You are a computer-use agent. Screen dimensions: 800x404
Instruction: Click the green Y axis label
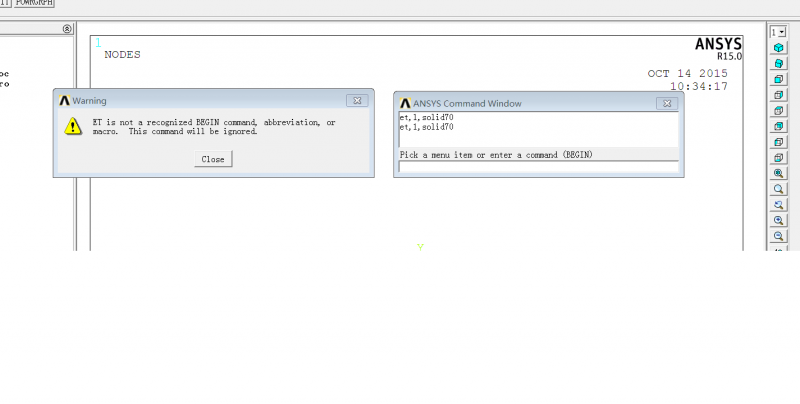[x=420, y=247]
